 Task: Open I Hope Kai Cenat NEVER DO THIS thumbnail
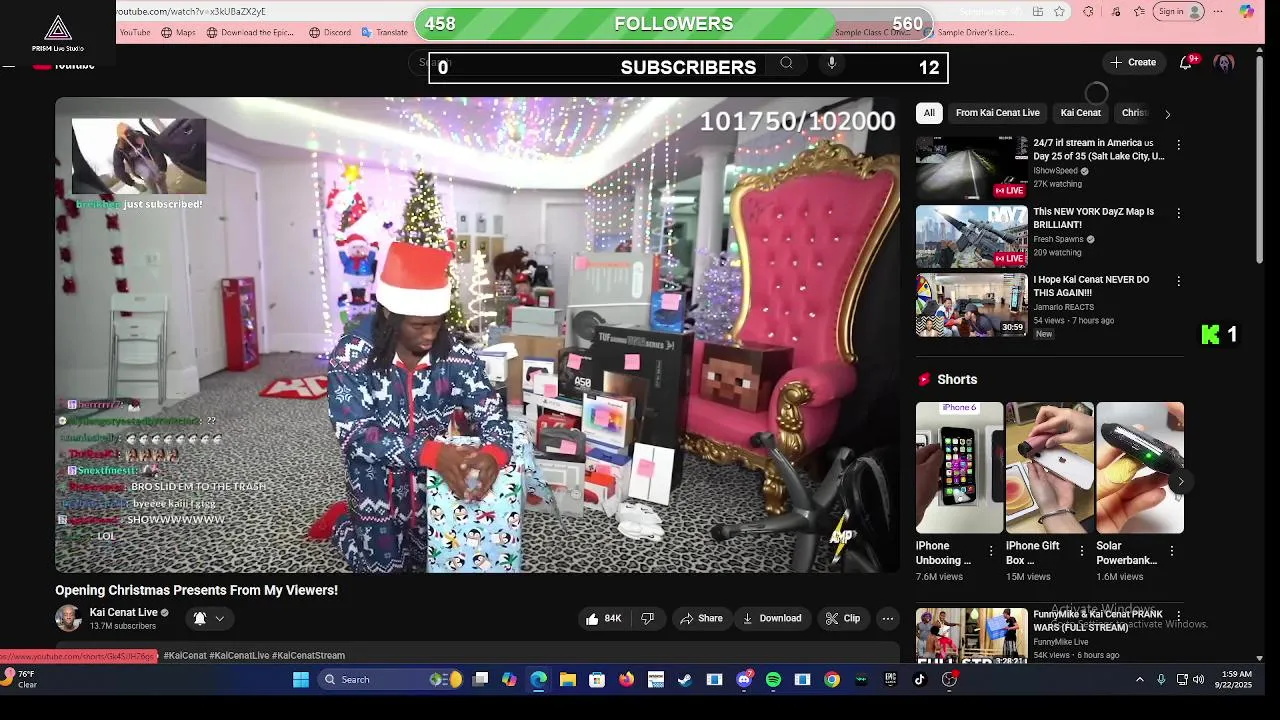(x=971, y=305)
